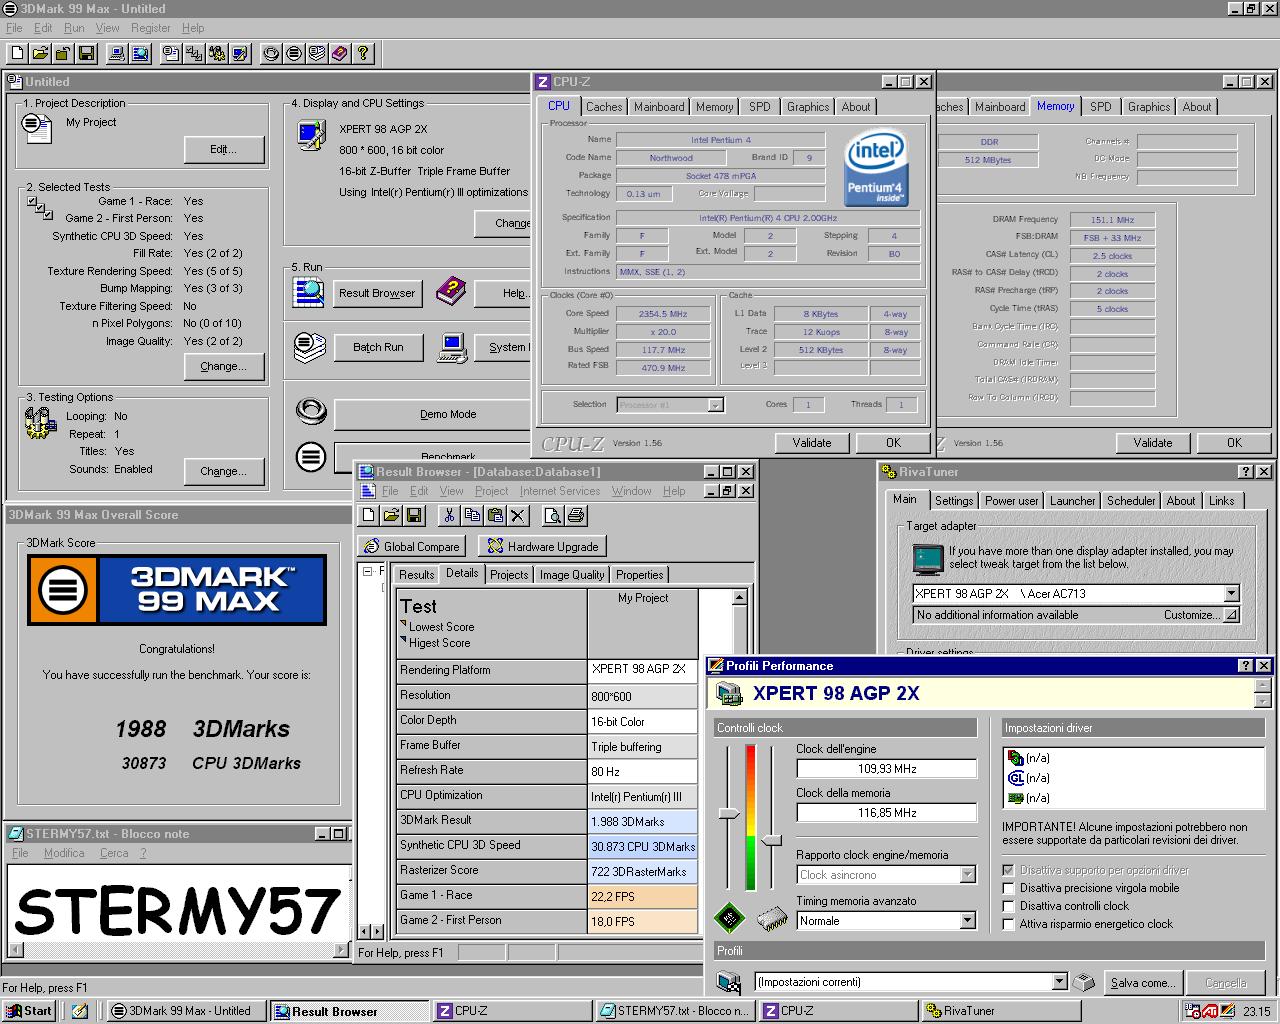Click the batch run stacked-pages icon in 3DMark toolbar

317,53
